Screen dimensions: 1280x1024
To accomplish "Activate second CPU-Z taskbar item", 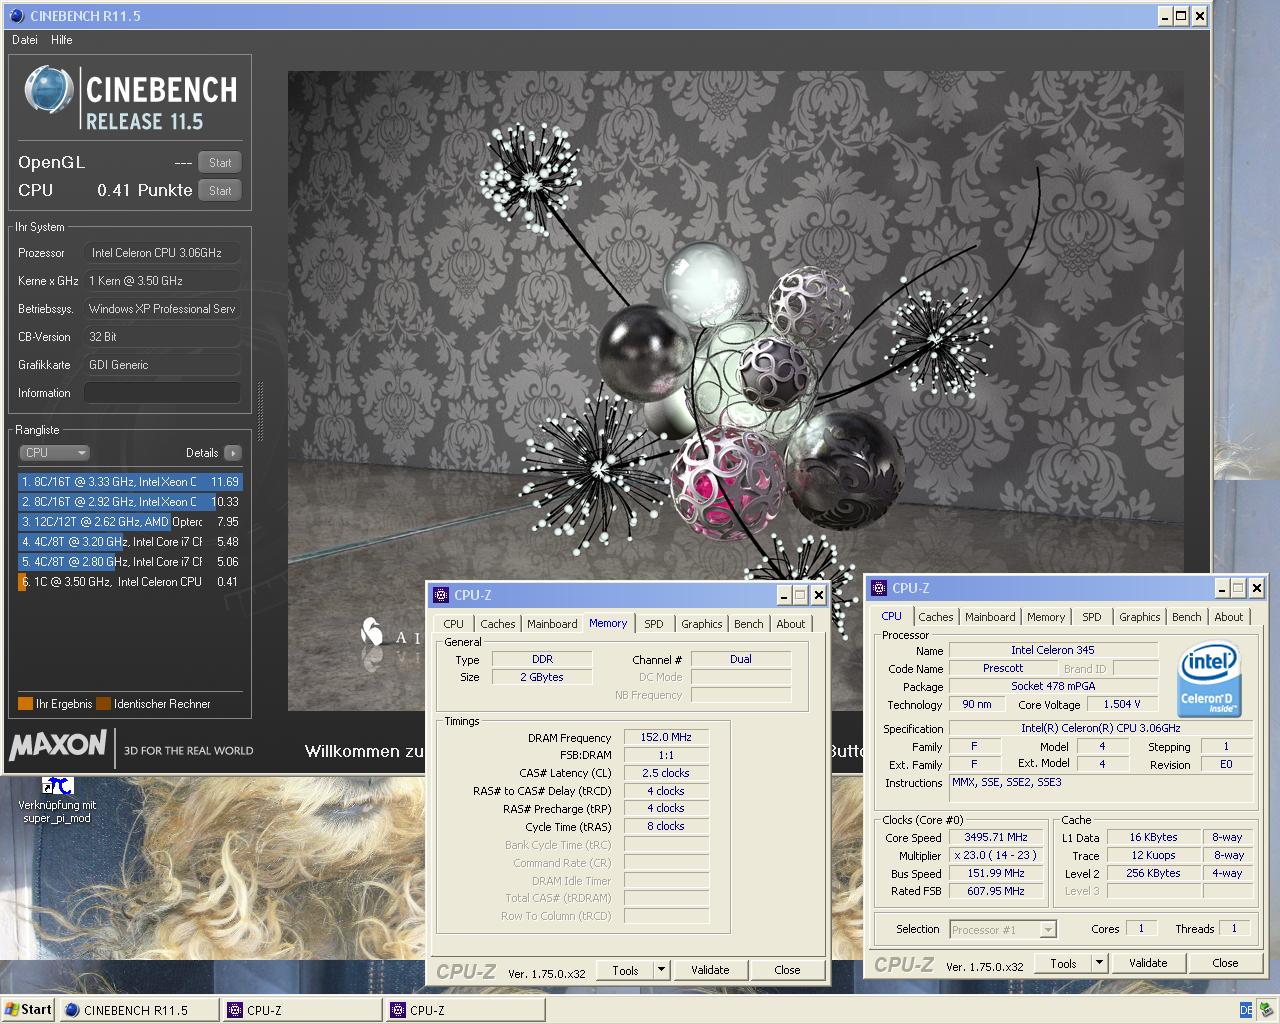I will pos(466,1010).
